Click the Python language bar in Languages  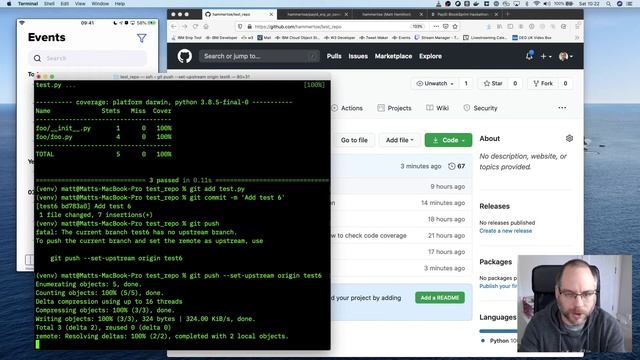pos(498,331)
